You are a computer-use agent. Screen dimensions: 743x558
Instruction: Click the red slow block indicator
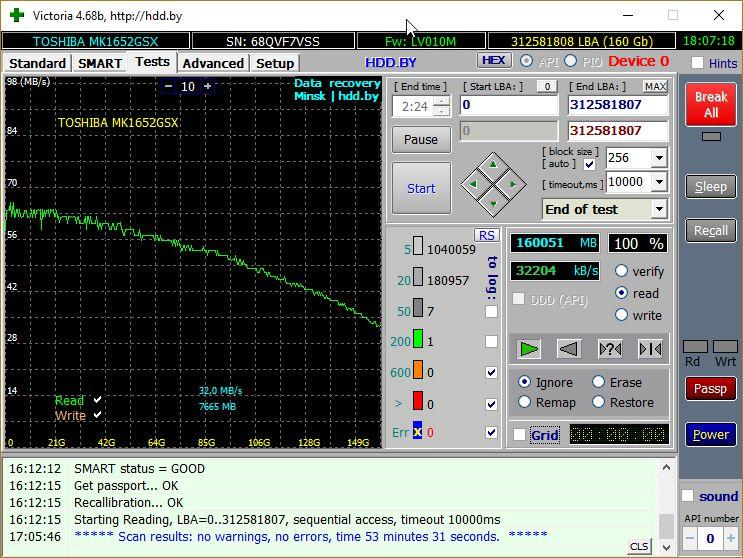418,401
